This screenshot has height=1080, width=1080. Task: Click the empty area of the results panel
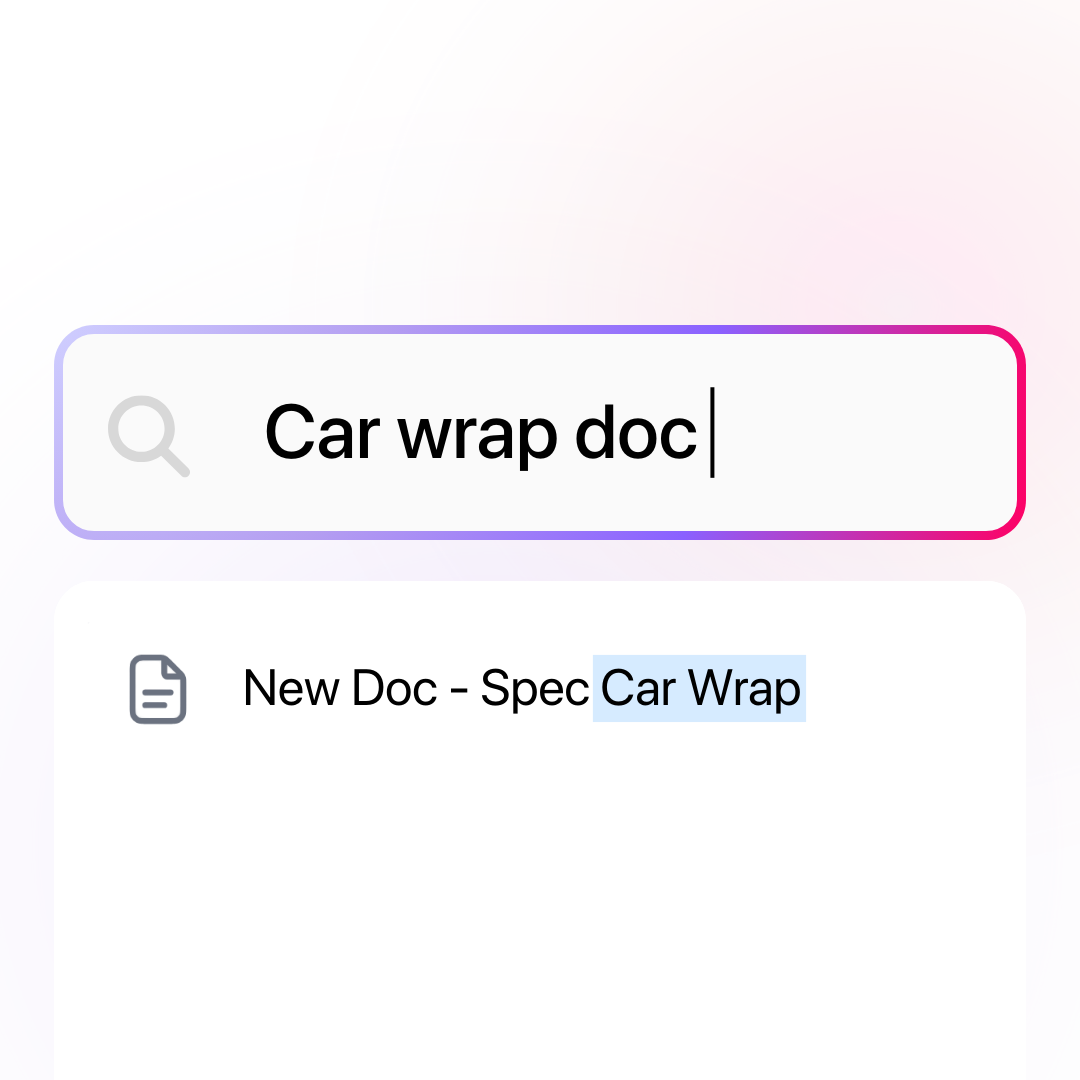click(540, 895)
